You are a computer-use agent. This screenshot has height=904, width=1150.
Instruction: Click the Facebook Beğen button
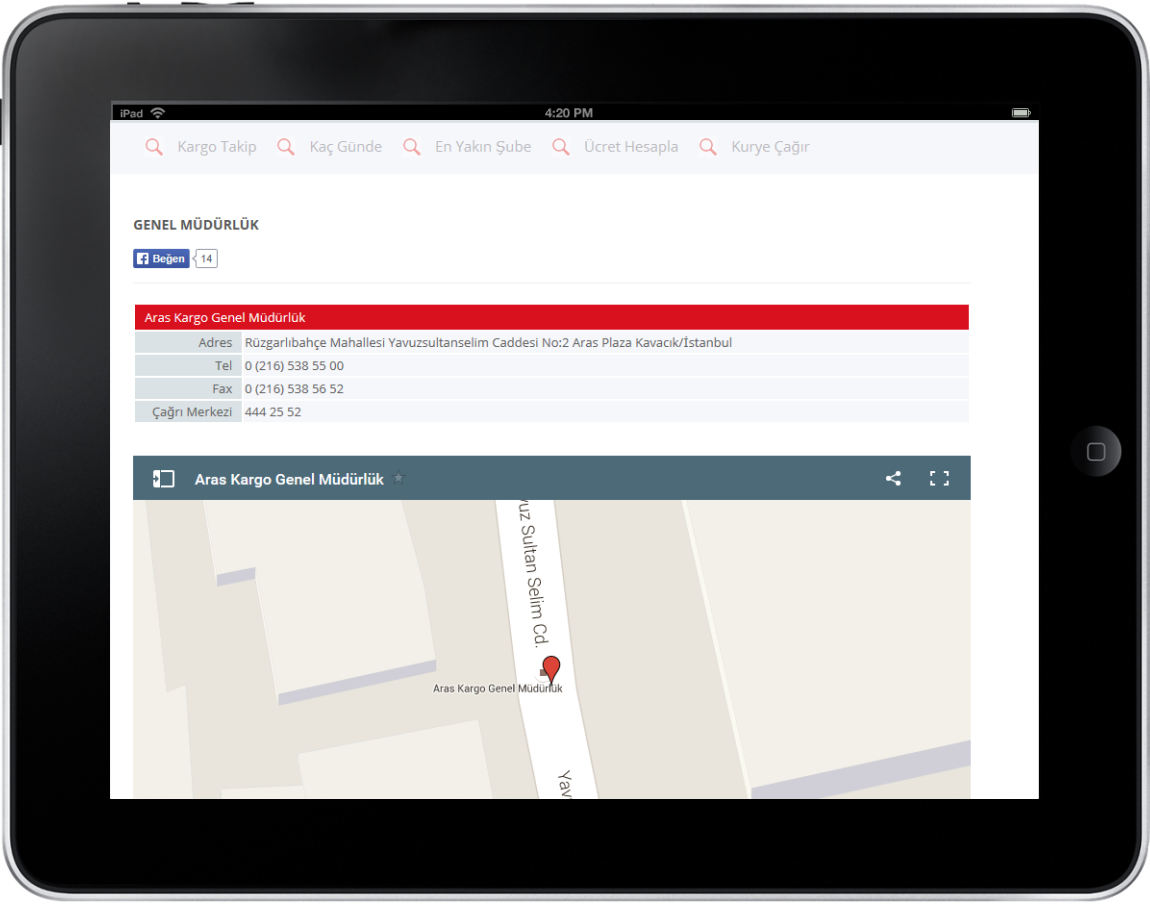[x=161, y=259]
